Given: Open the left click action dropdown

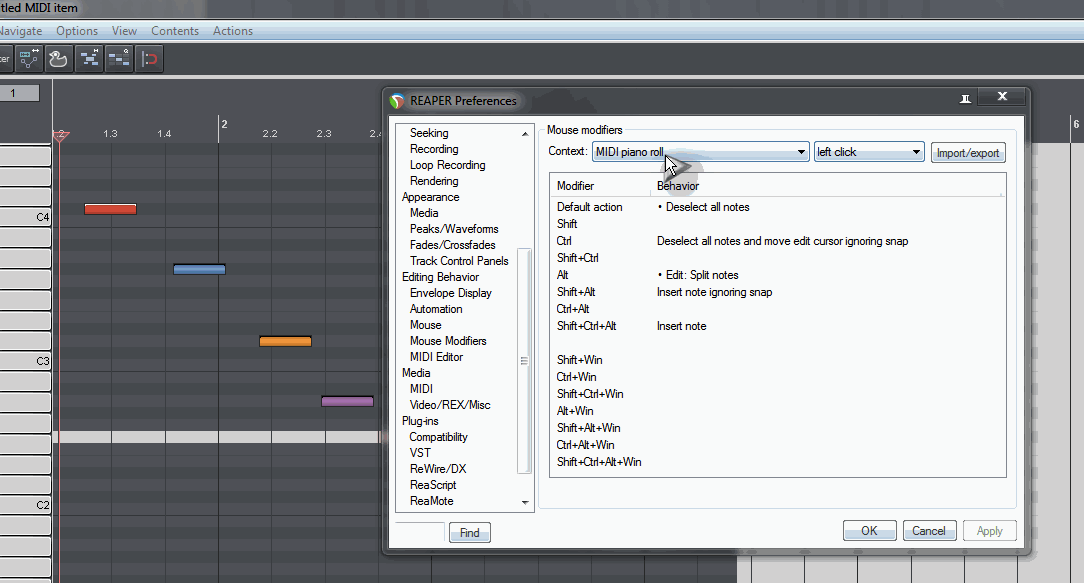Looking at the screenshot, I should [869, 152].
